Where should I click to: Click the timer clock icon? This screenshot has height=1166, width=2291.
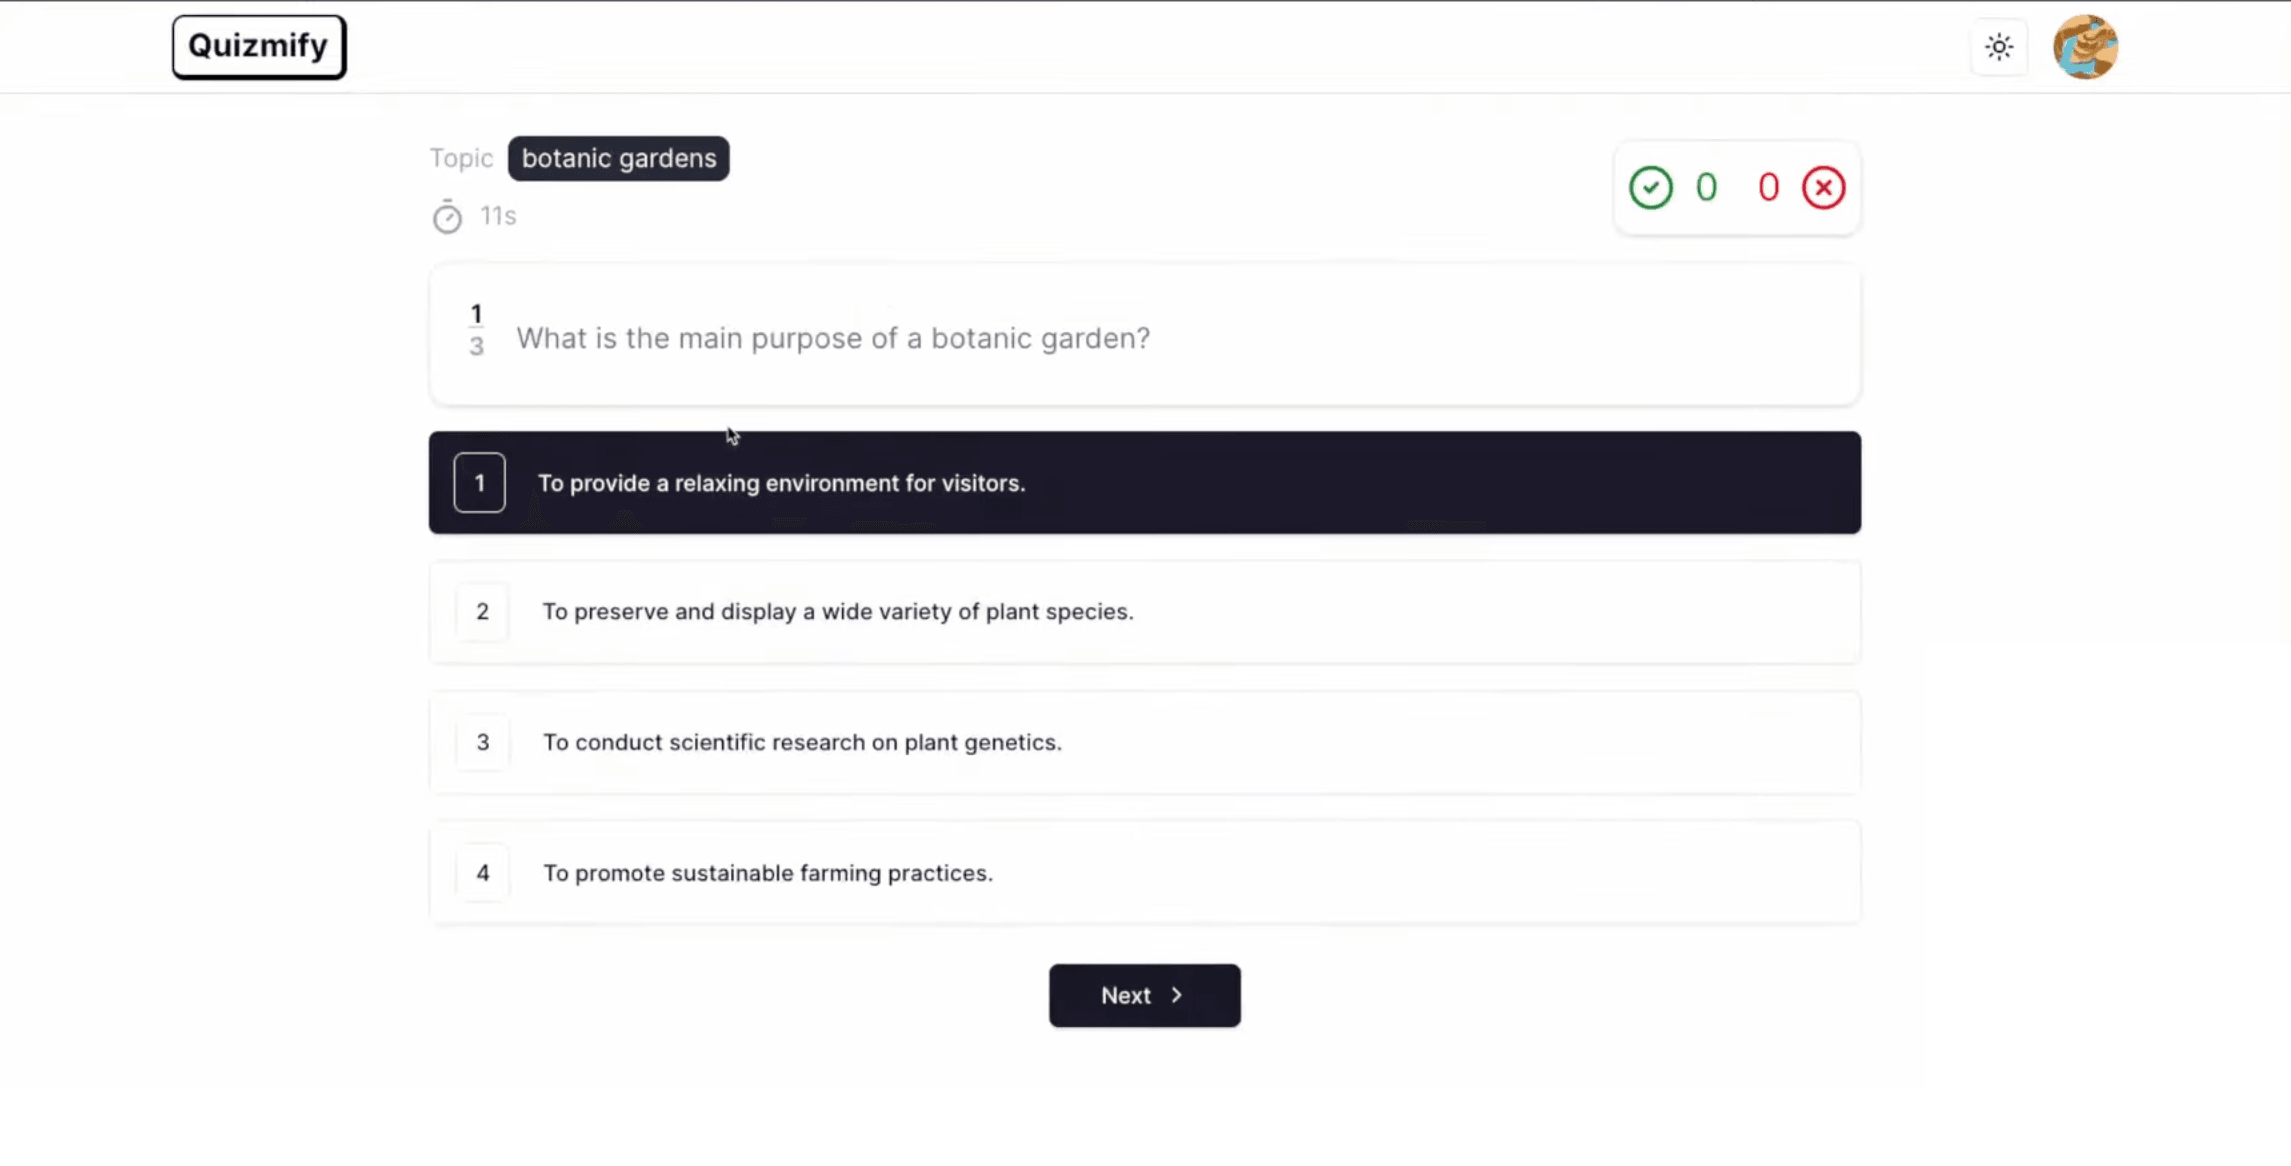tap(445, 216)
